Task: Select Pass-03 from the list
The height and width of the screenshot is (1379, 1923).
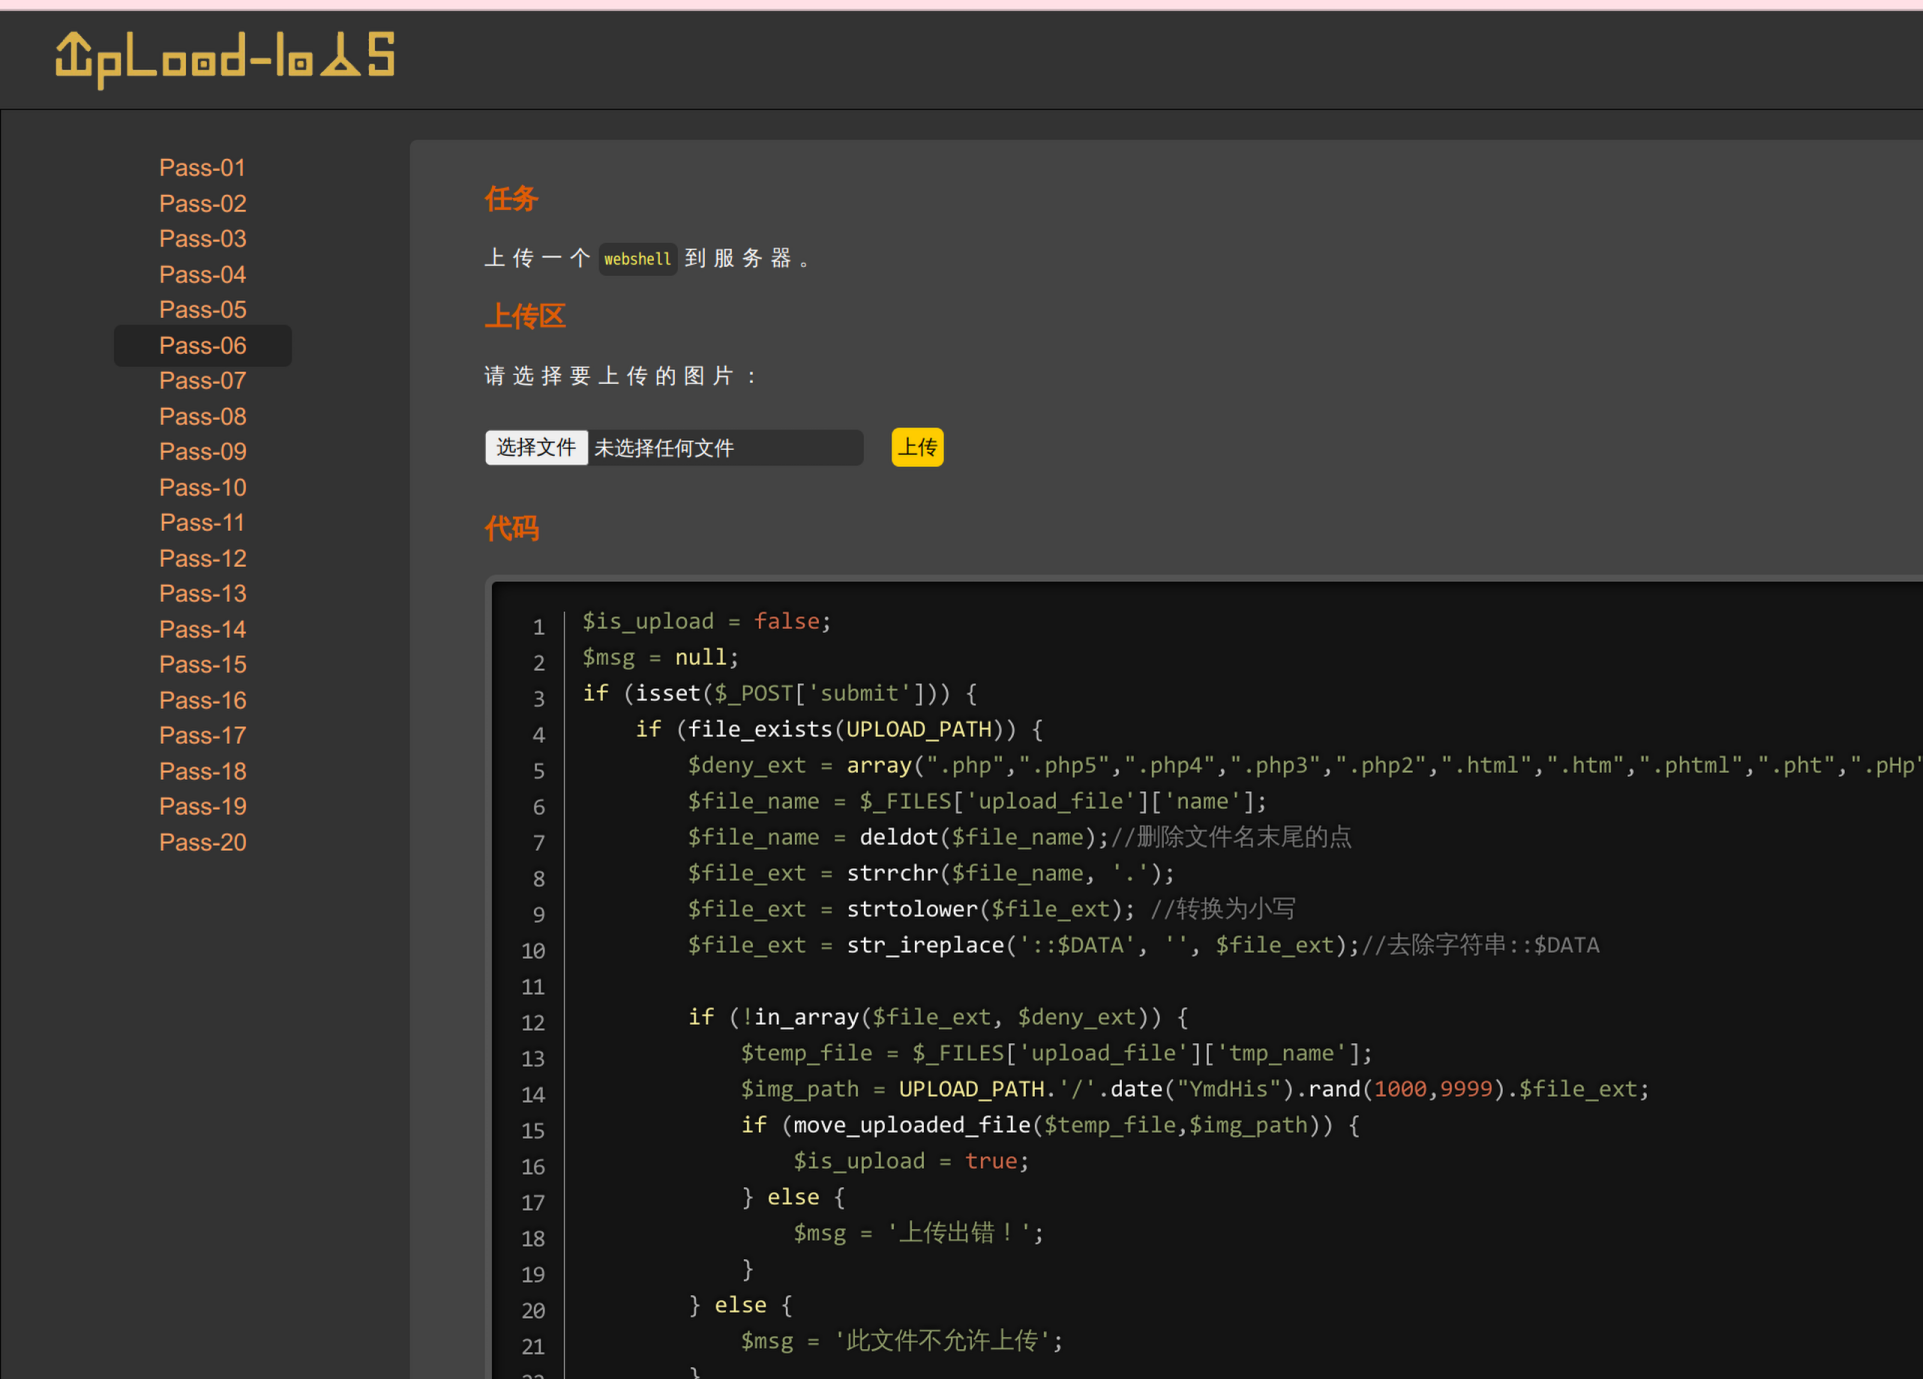Action: point(202,239)
